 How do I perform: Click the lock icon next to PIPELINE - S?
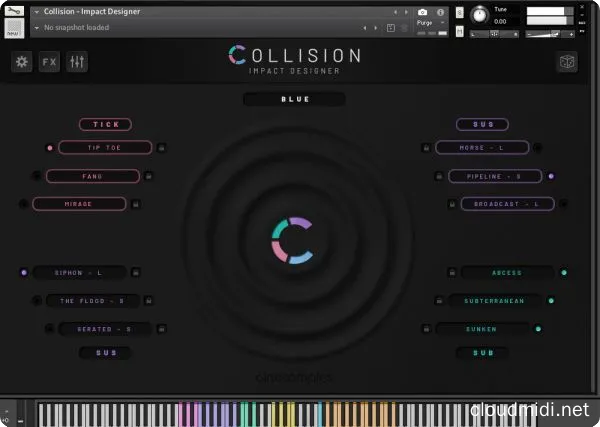pyautogui.click(x=439, y=176)
